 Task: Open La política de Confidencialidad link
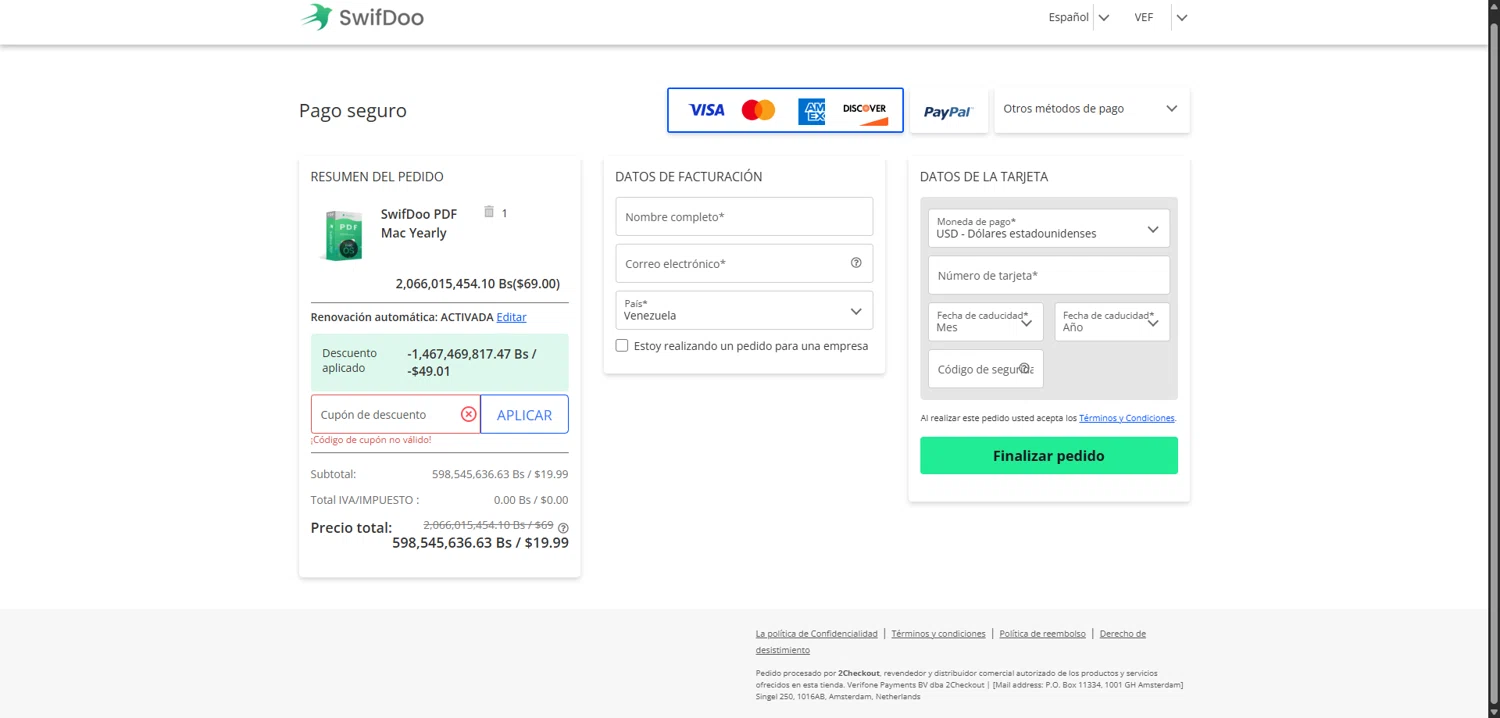pyautogui.click(x=816, y=634)
